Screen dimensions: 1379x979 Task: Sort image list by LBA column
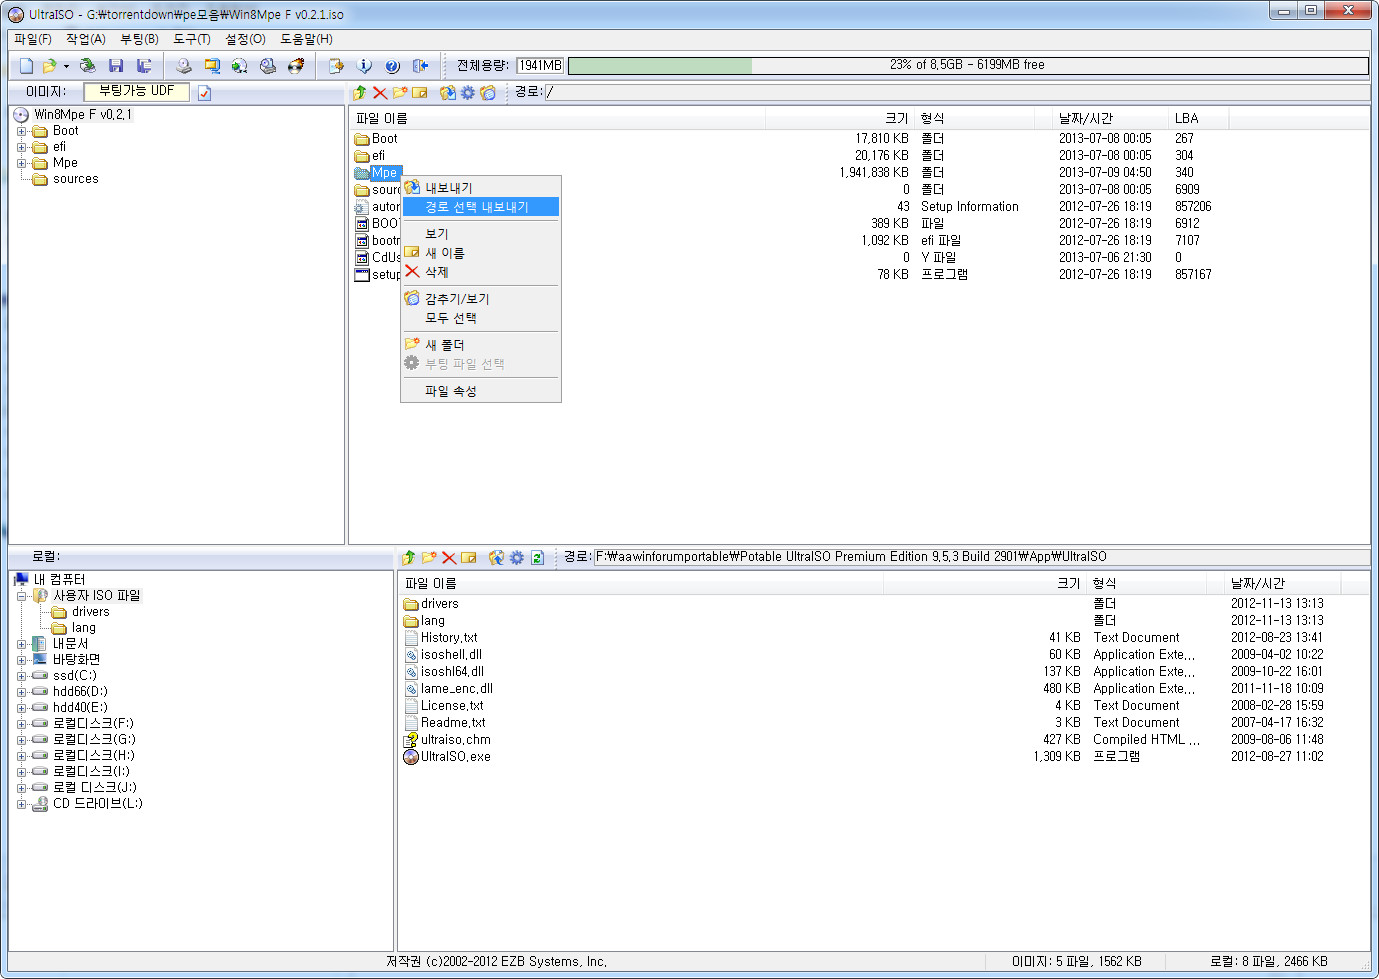coord(1198,118)
